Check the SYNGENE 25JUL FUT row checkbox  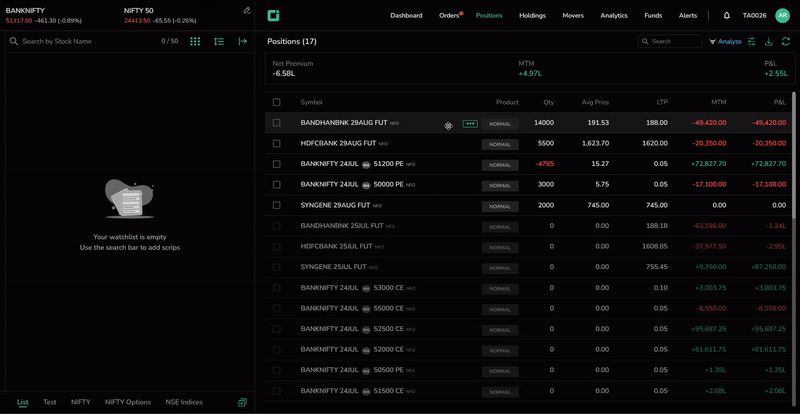[x=277, y=267]
